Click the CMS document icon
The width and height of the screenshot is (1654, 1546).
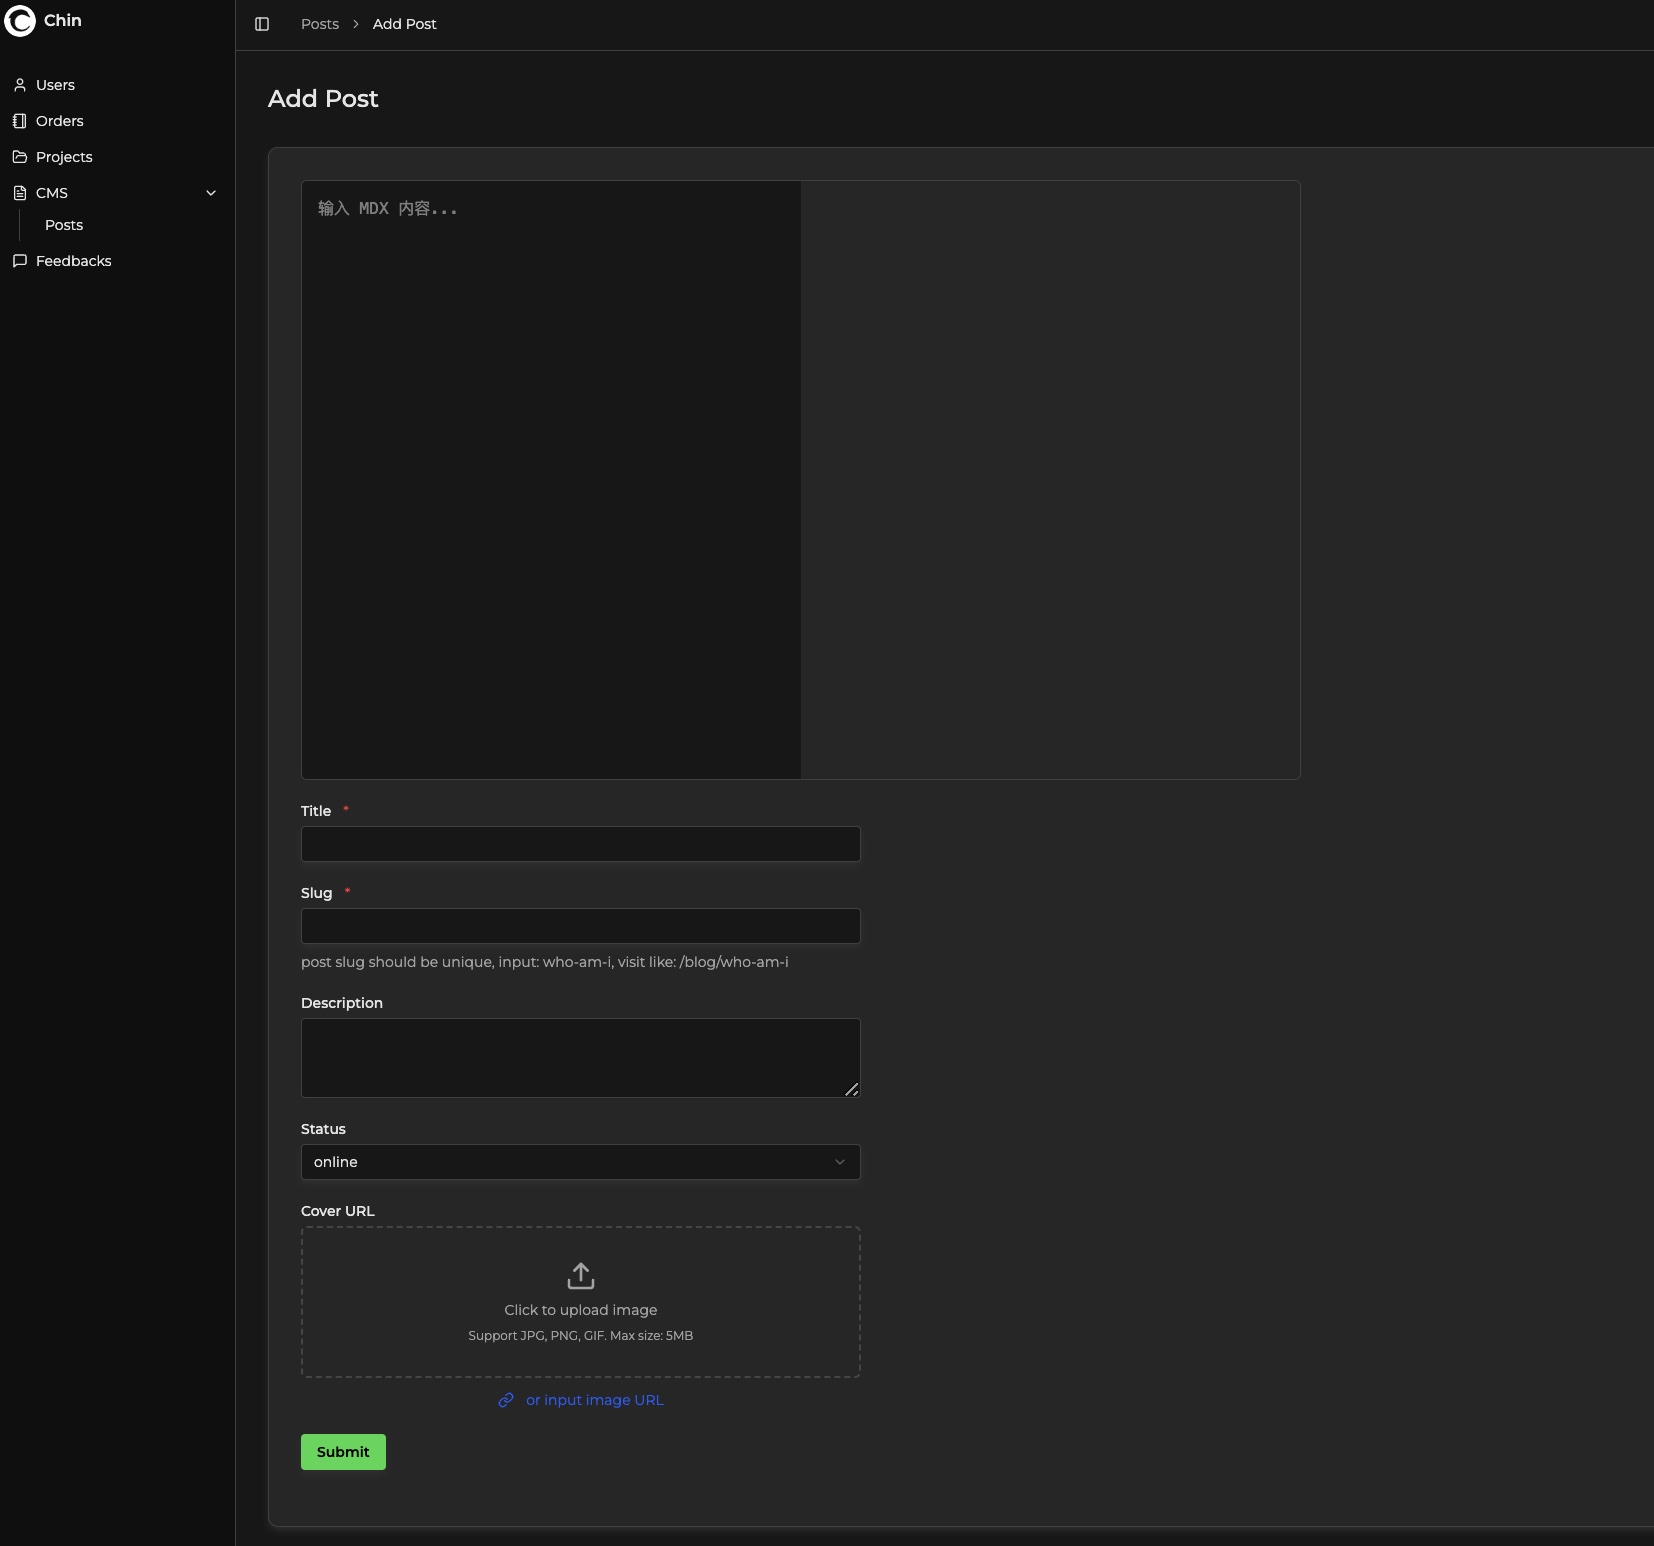20,193
